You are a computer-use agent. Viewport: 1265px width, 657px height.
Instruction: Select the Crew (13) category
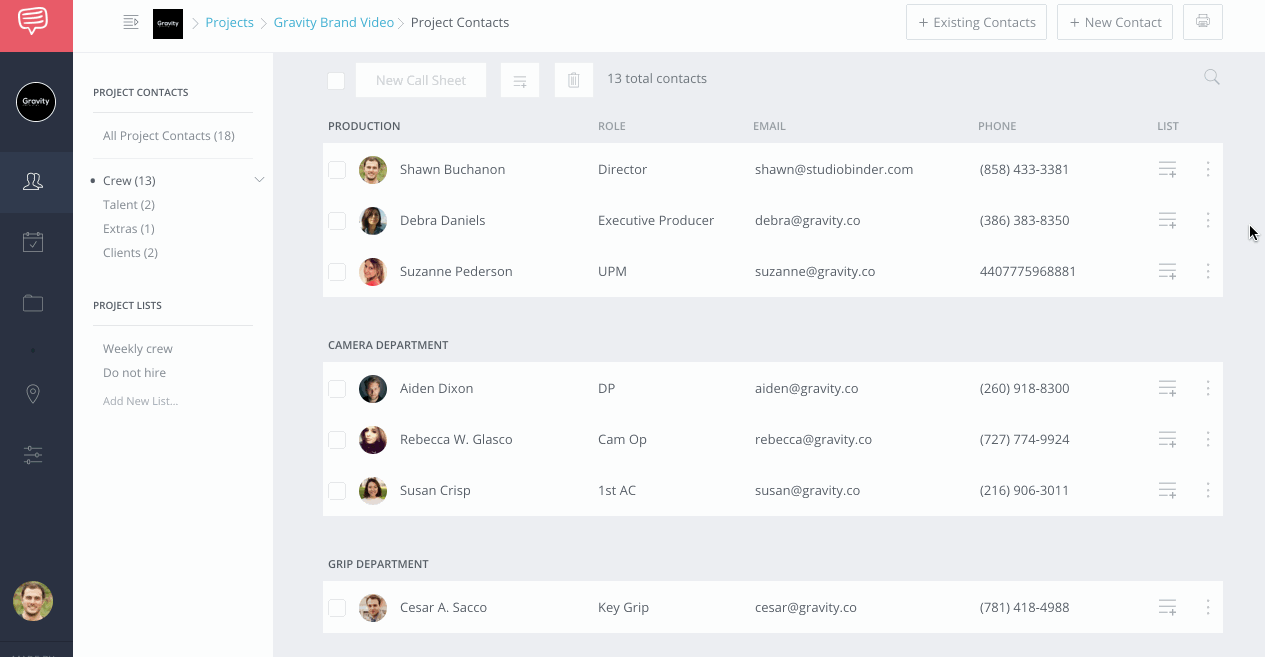[129, 181]
